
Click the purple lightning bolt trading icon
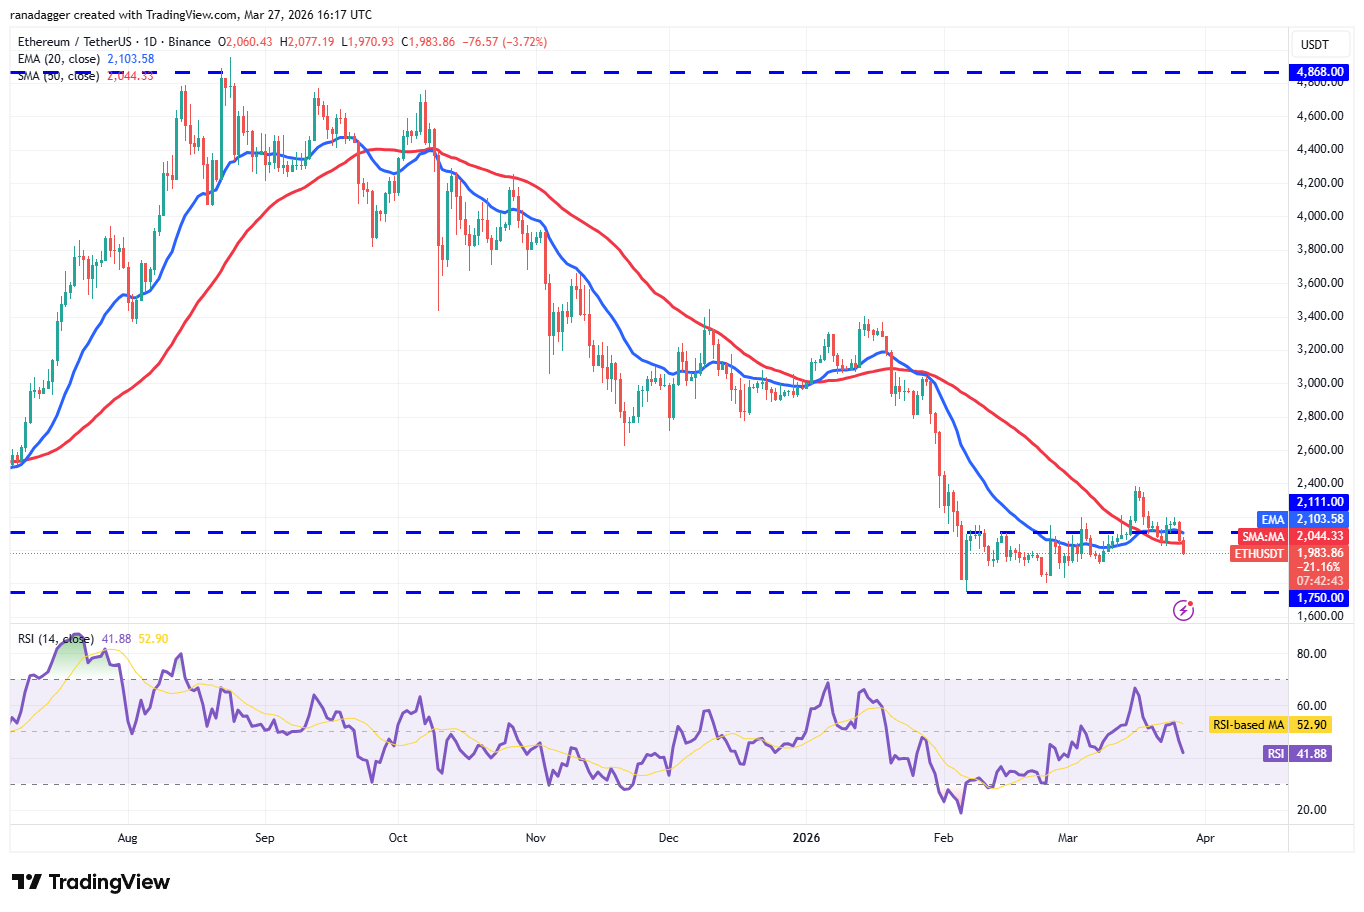[1183, 610]
